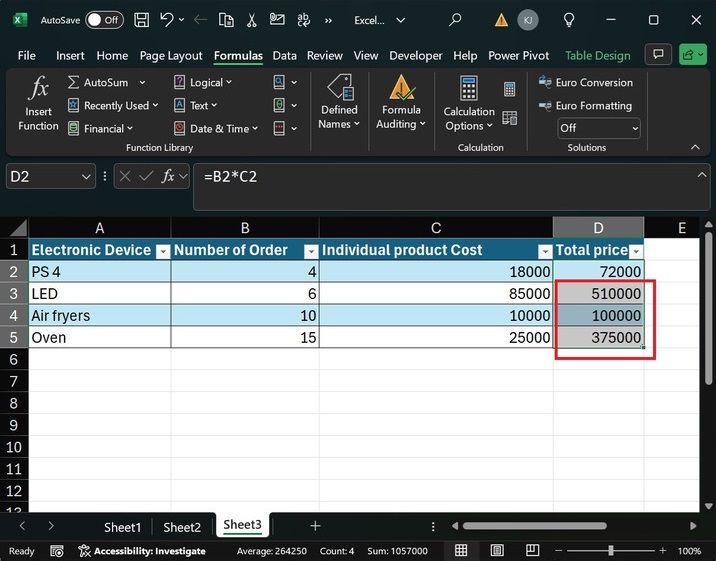Click the zoom slider handle
This screenshot has width=716, height=561.
(612, 550)
